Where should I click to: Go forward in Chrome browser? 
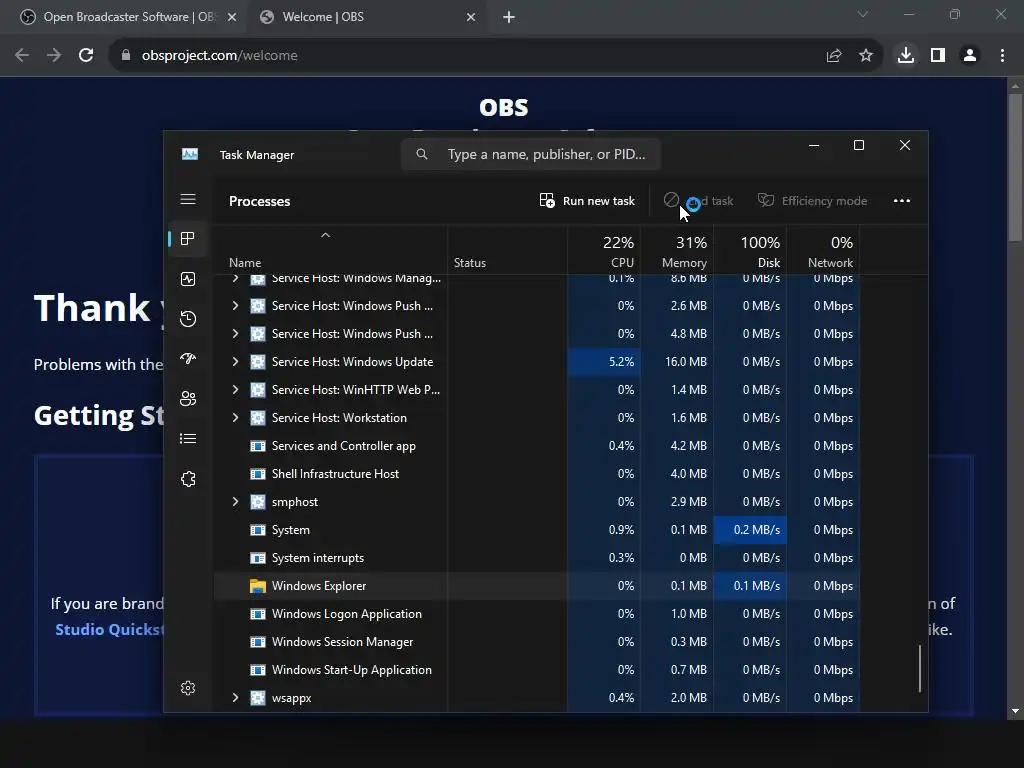point(54,56)
